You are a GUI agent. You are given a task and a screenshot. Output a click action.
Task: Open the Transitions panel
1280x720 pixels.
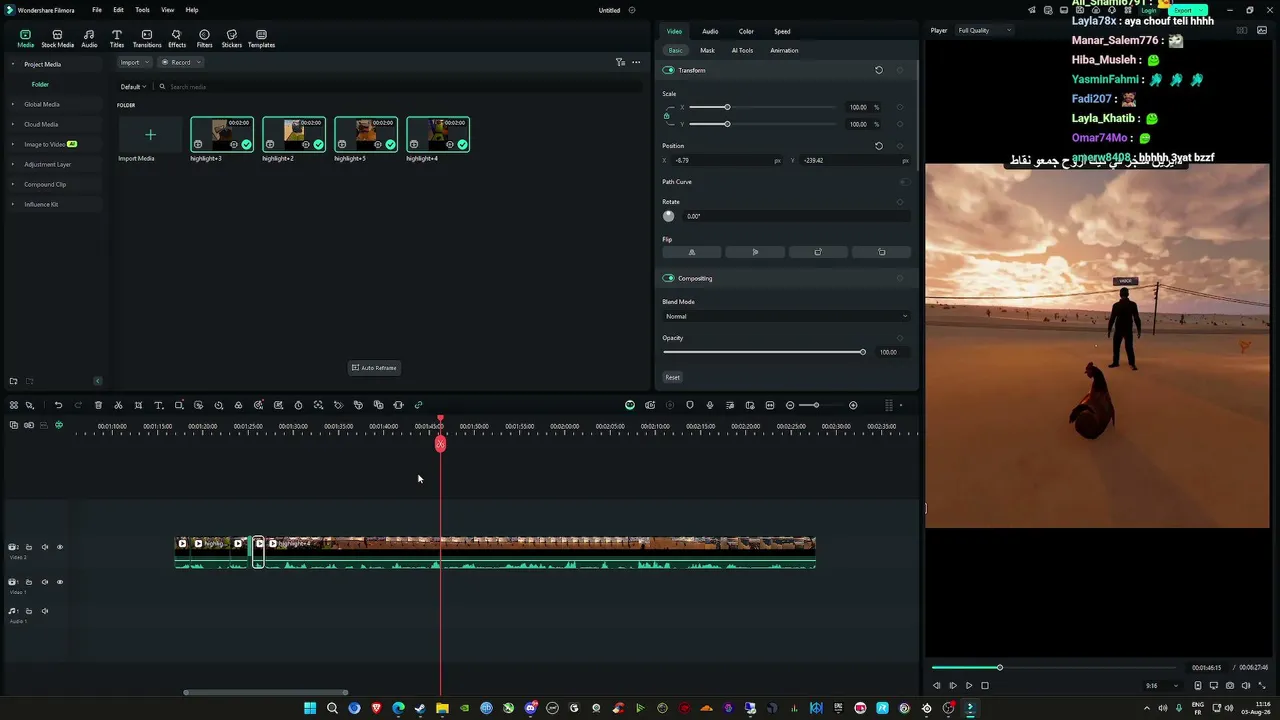147,38
